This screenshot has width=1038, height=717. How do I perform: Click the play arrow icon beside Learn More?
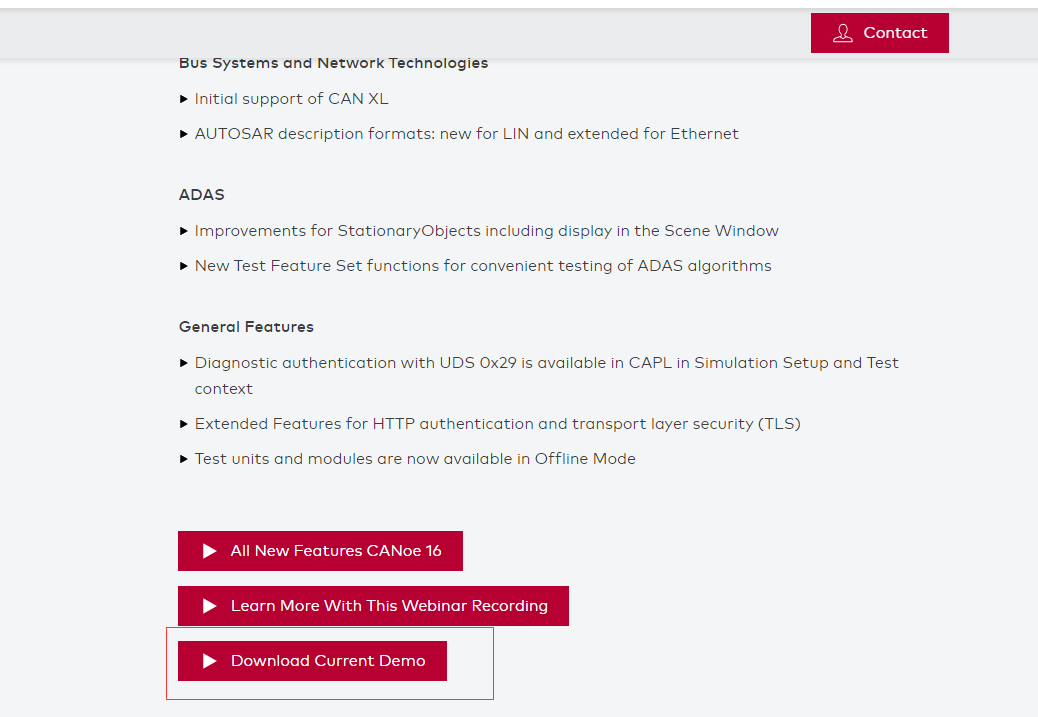pyautogui.click(x=209, y=606)
